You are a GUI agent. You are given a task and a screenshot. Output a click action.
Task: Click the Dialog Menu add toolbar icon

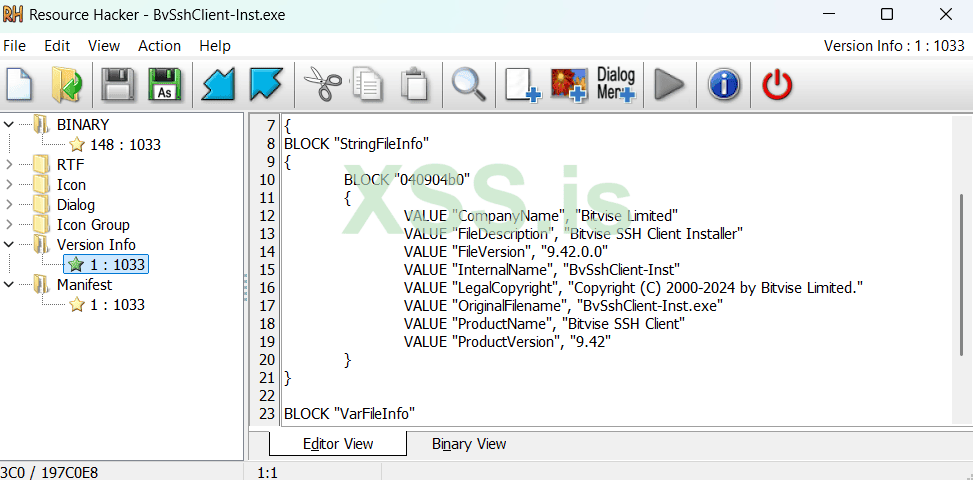(616, 84)
